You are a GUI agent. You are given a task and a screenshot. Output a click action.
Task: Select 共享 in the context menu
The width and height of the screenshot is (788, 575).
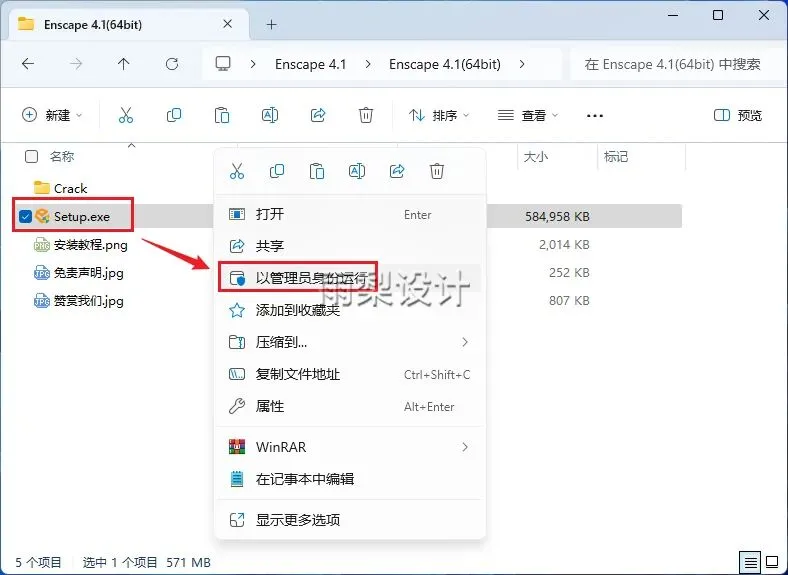click(x=350, y=246)
